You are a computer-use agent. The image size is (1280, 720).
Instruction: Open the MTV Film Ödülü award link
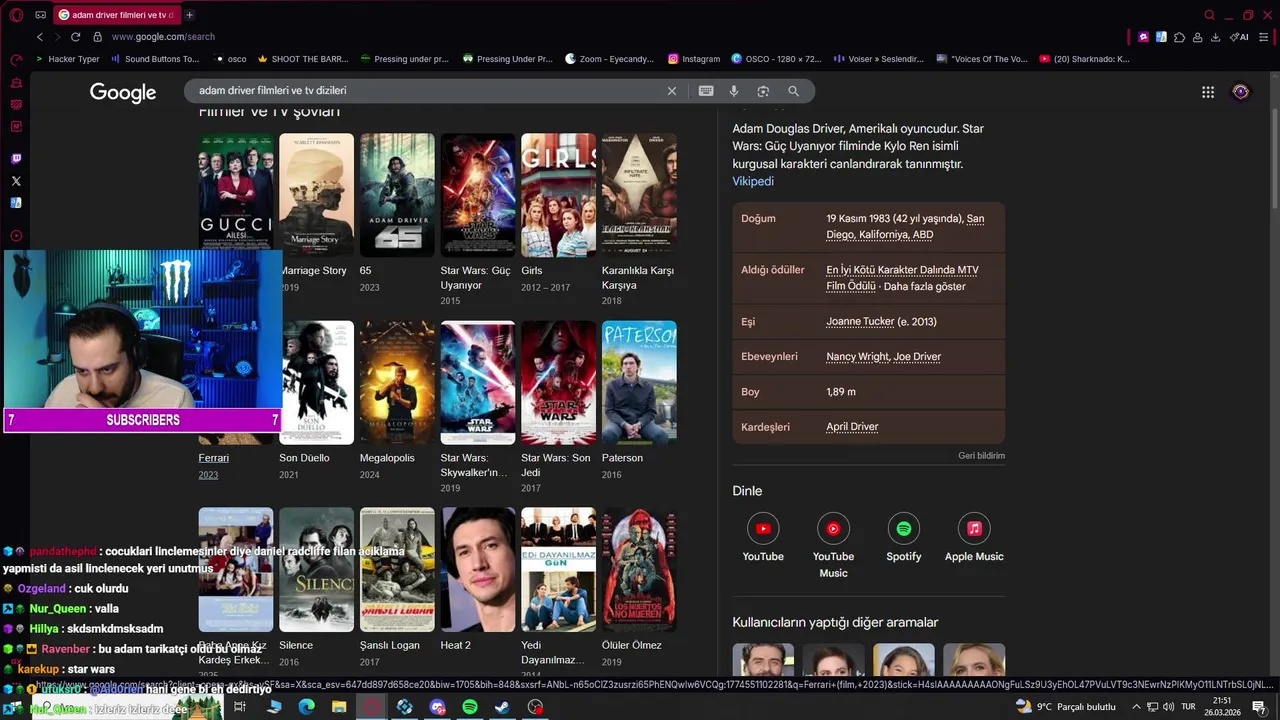pos(902,278)
